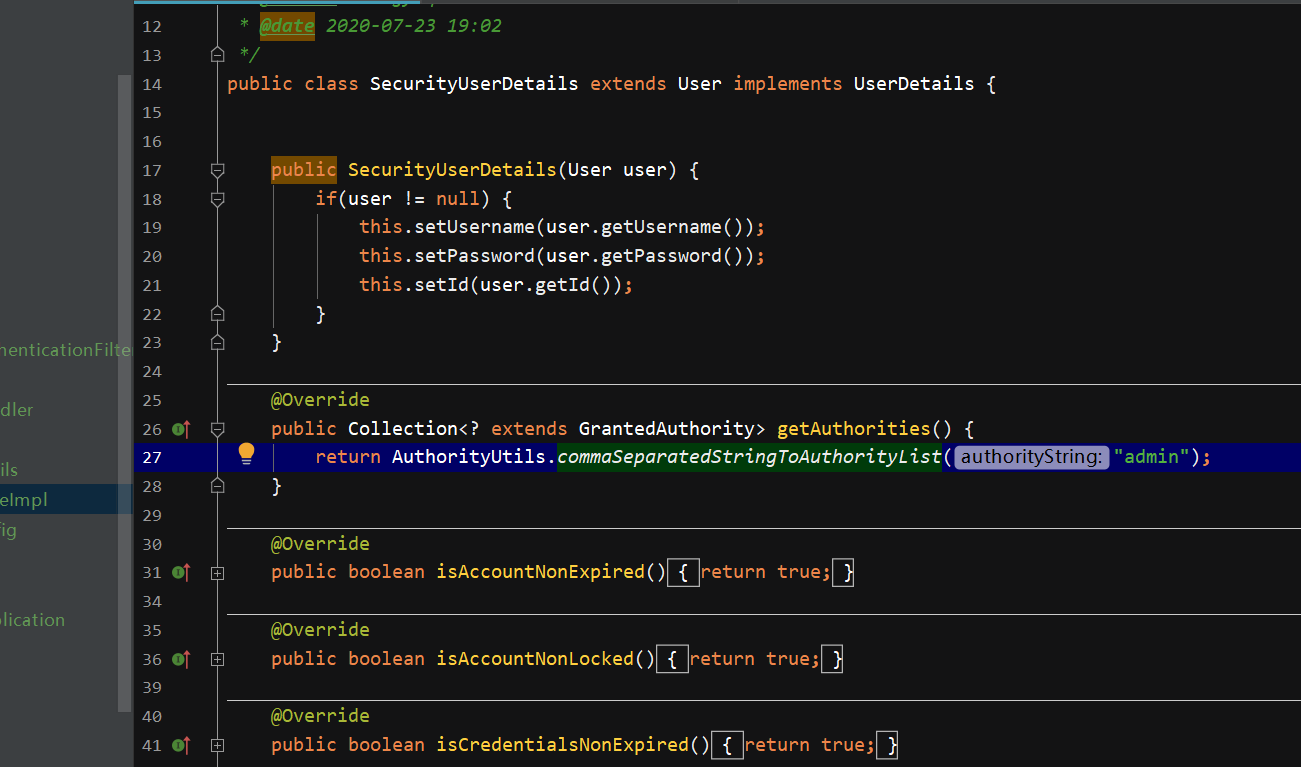Click the highlighted @date Javadoc tag
The height and width of the screenshot is (767, 1301).
pos(288,25)
